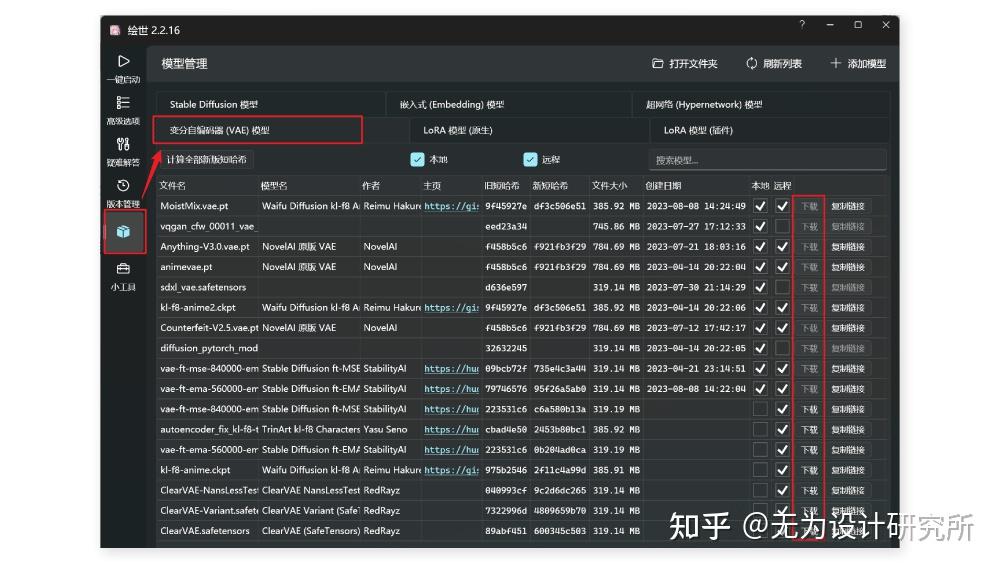Sort by the creation date column header
The width and height of the screenshot is (1000, 568).
tap(663, 186)
